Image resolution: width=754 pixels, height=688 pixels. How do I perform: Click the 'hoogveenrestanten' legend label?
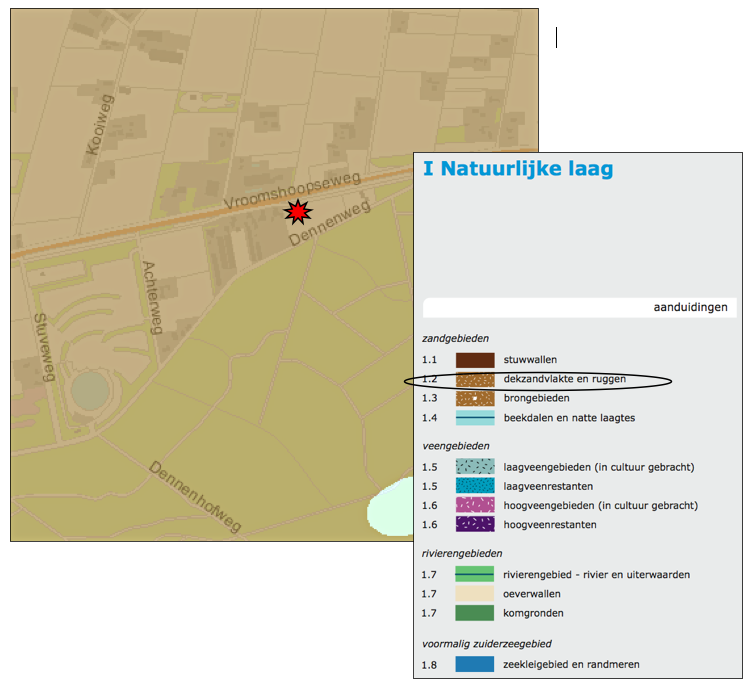pos(550,525)
